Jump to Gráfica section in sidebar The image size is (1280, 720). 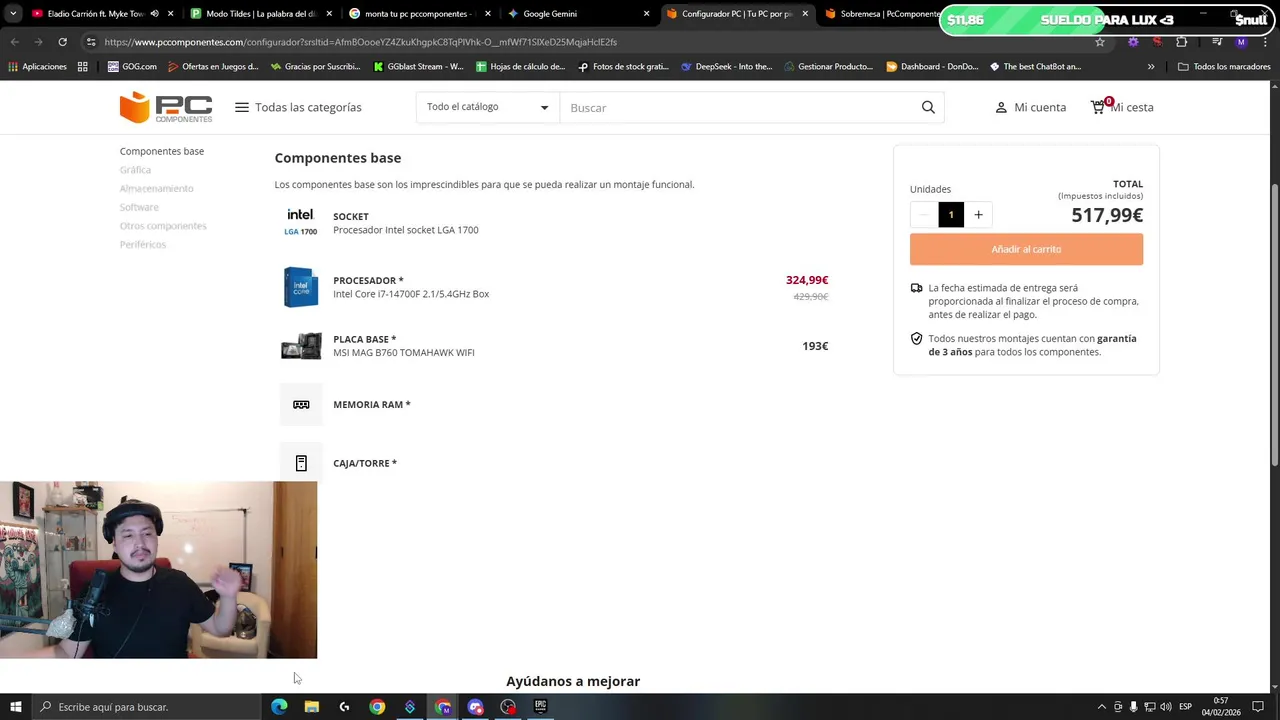click(135, 170)
